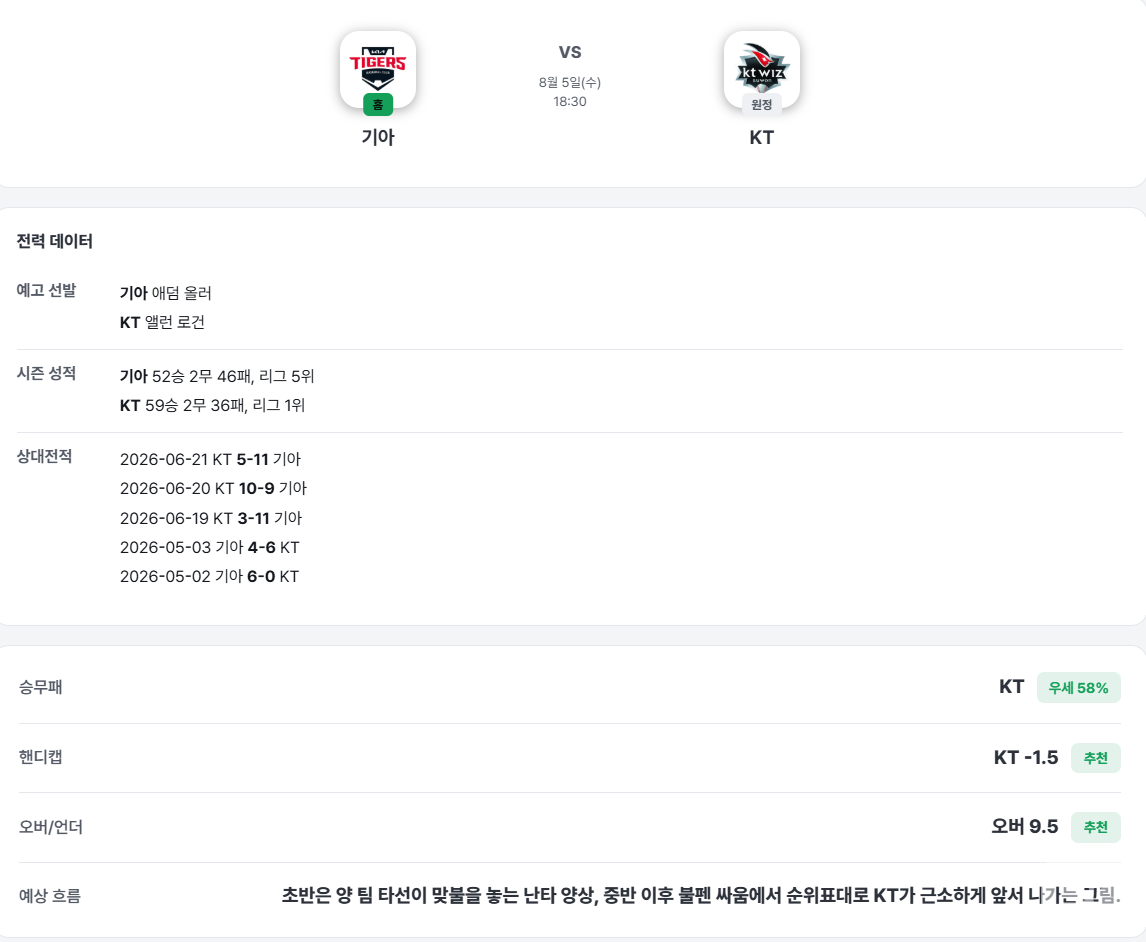Click the 전력 데이터 section heading

point(55,241)
